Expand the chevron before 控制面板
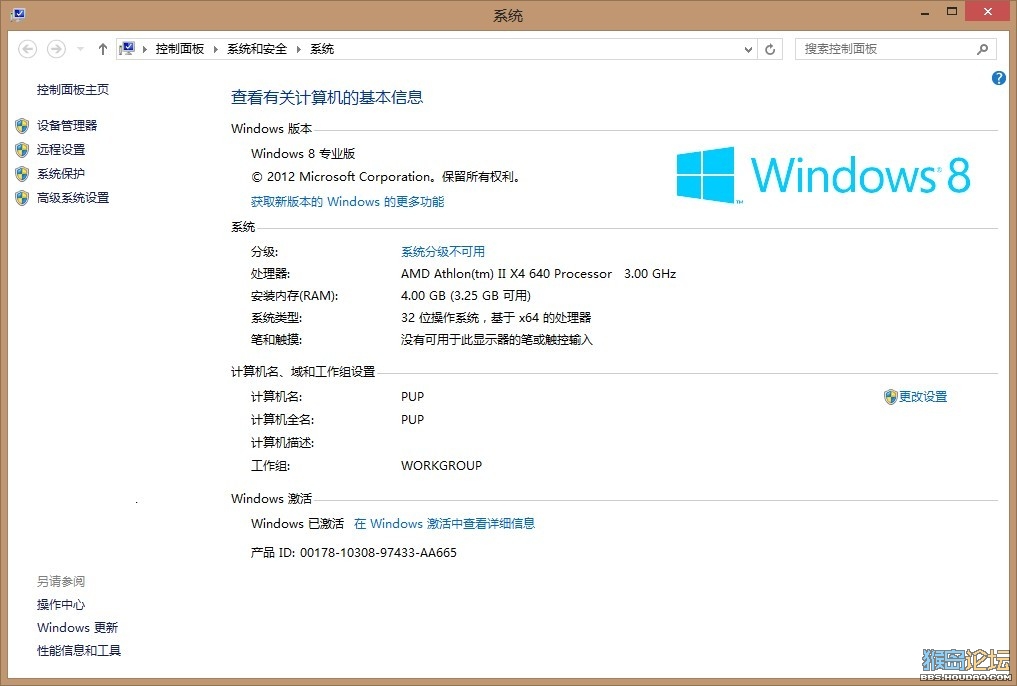Screen dimensions: 1017x686 click(145, 49)
